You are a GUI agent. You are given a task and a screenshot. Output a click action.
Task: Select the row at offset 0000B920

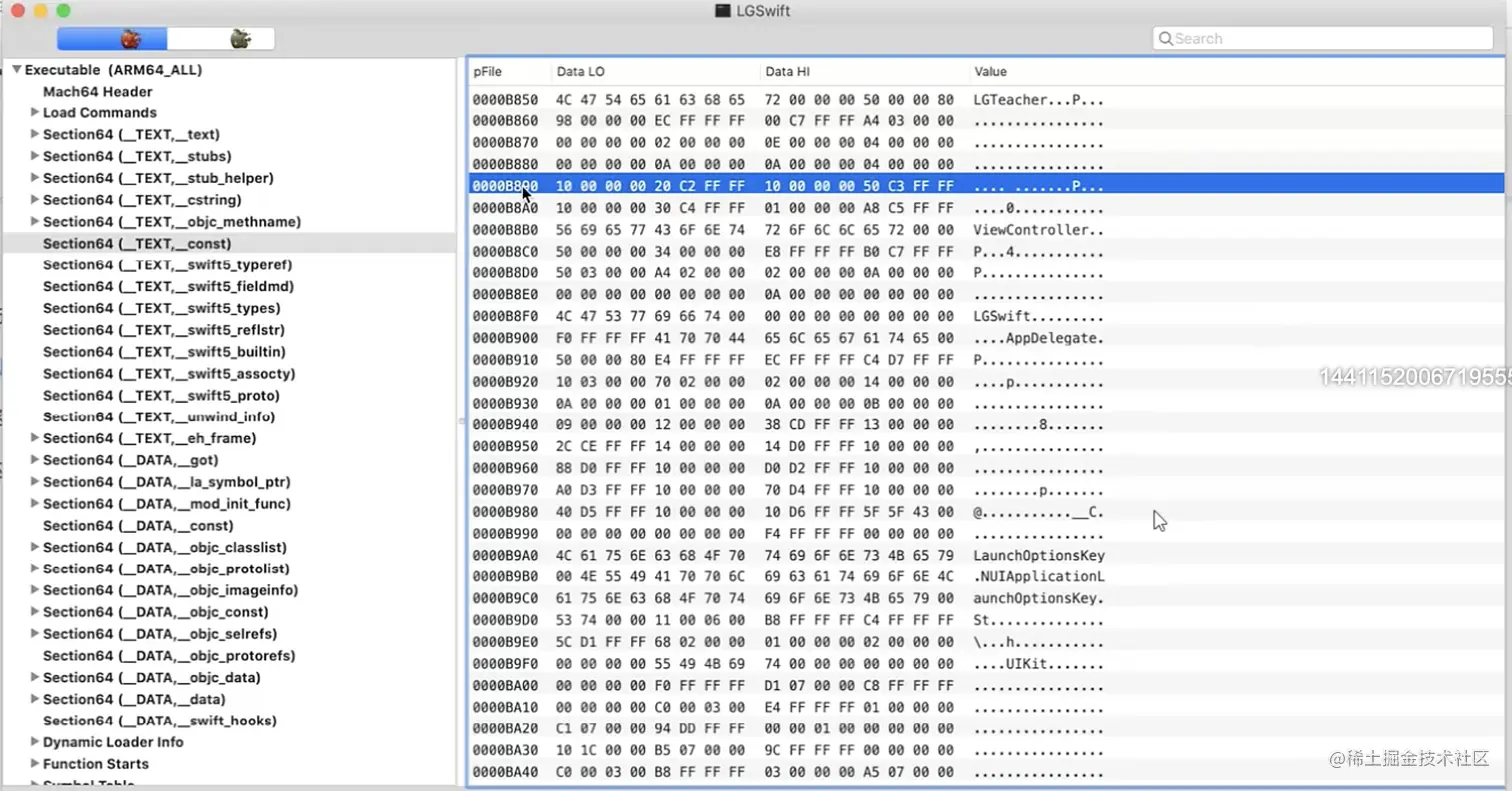click(986, 382)
